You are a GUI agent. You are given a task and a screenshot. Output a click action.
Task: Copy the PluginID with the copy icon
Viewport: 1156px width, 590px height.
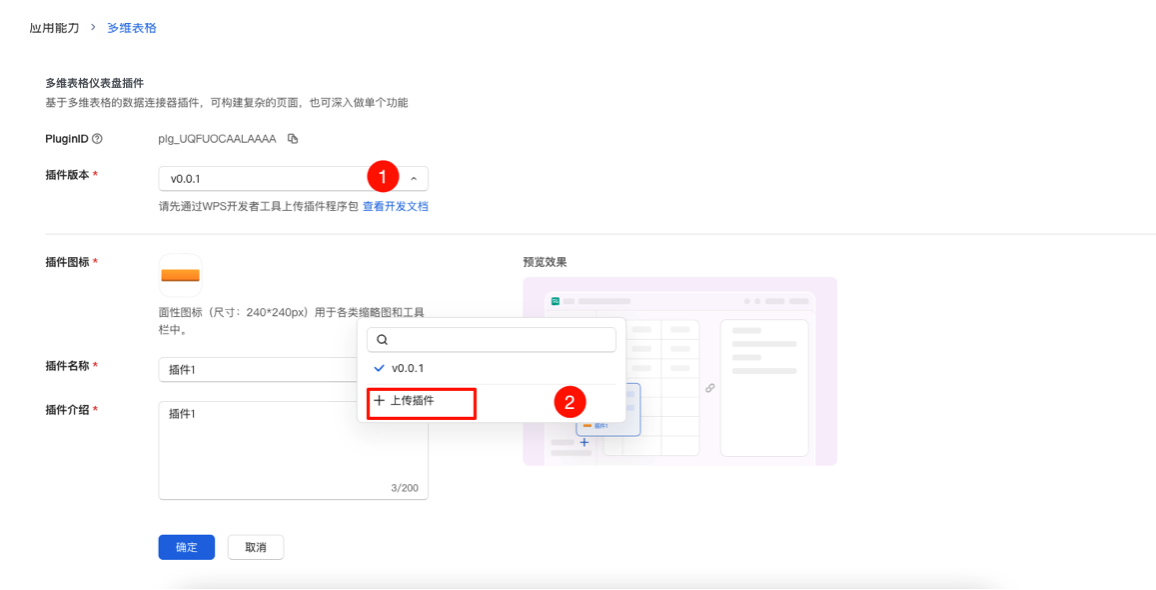[x=293, y=139]
